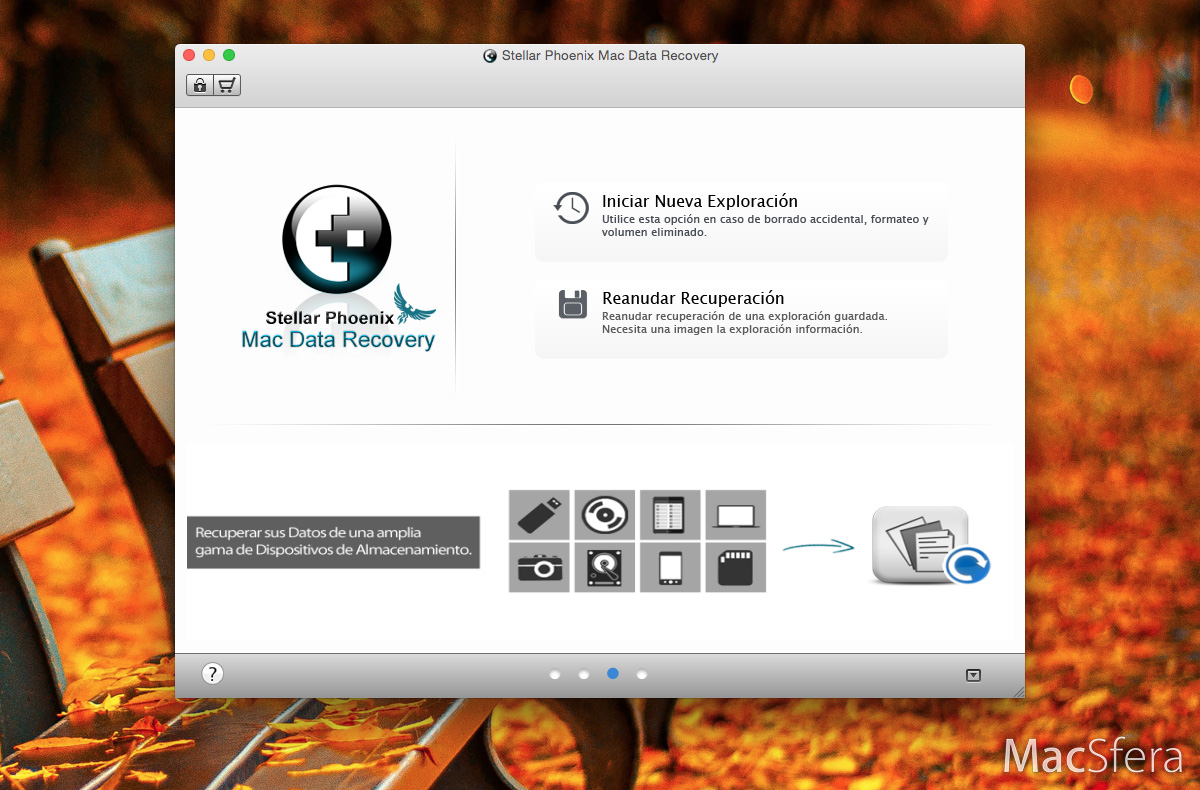
Task: Click the camera device icon
Action: [539, 568]
